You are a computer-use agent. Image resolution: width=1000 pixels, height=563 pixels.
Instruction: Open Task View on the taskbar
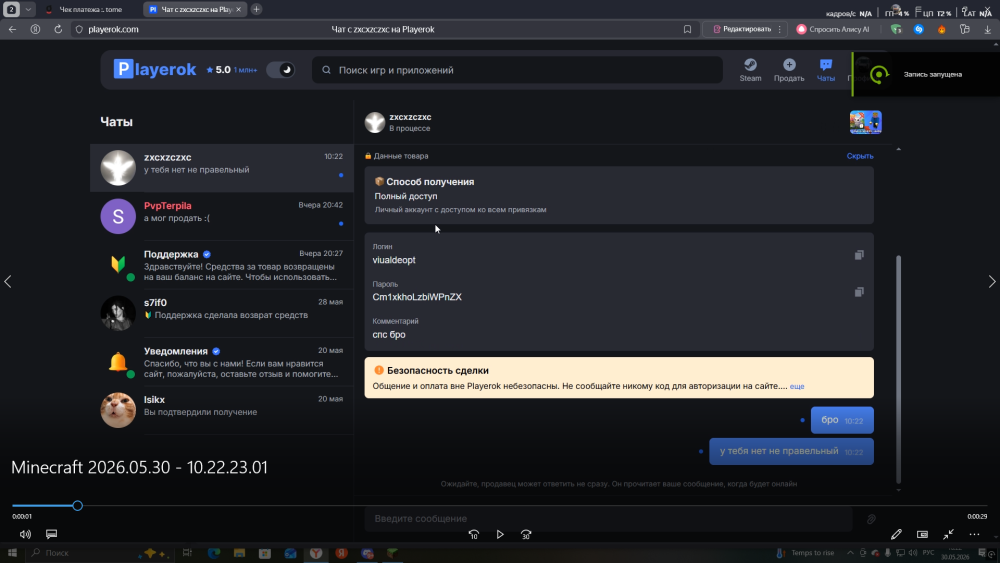tap(187, 553)
